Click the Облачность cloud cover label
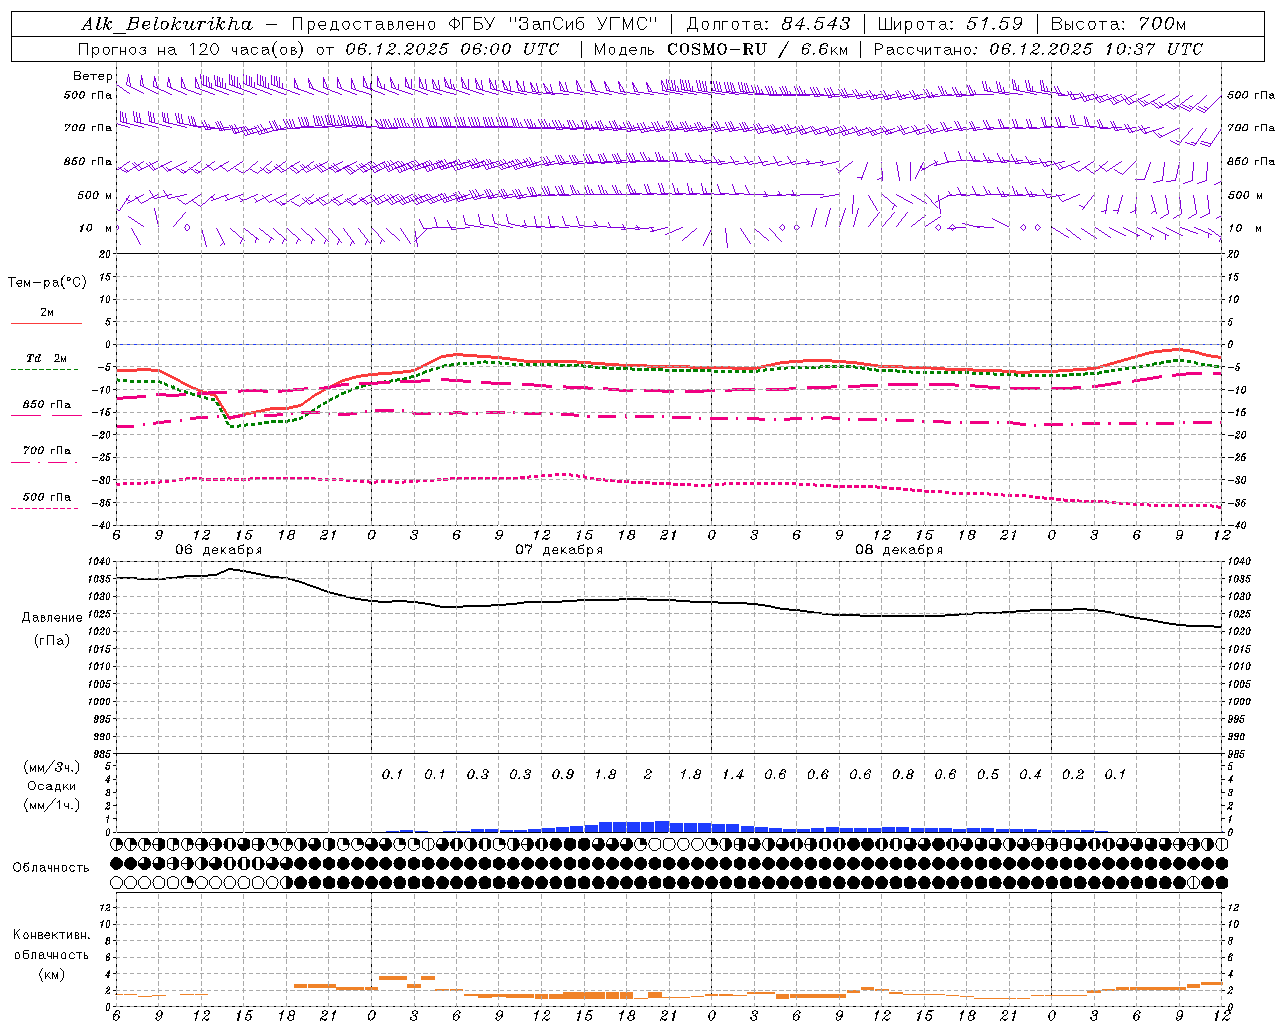The image size is (1280, 1024). 51,867
